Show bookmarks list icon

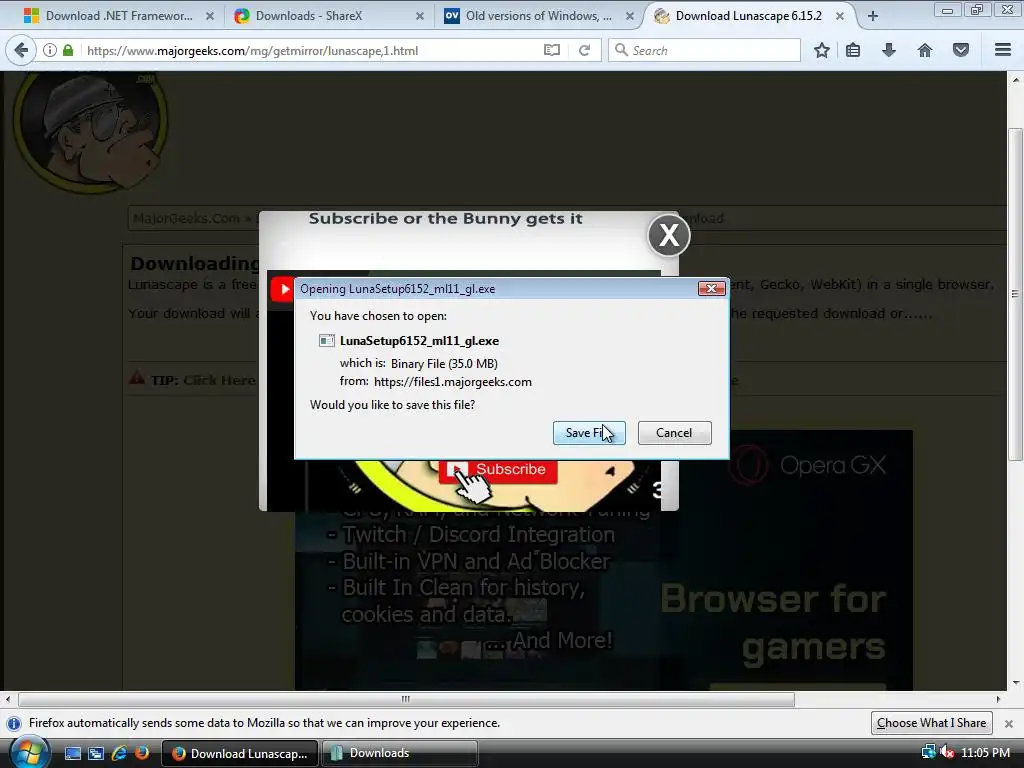coord(853,50)
